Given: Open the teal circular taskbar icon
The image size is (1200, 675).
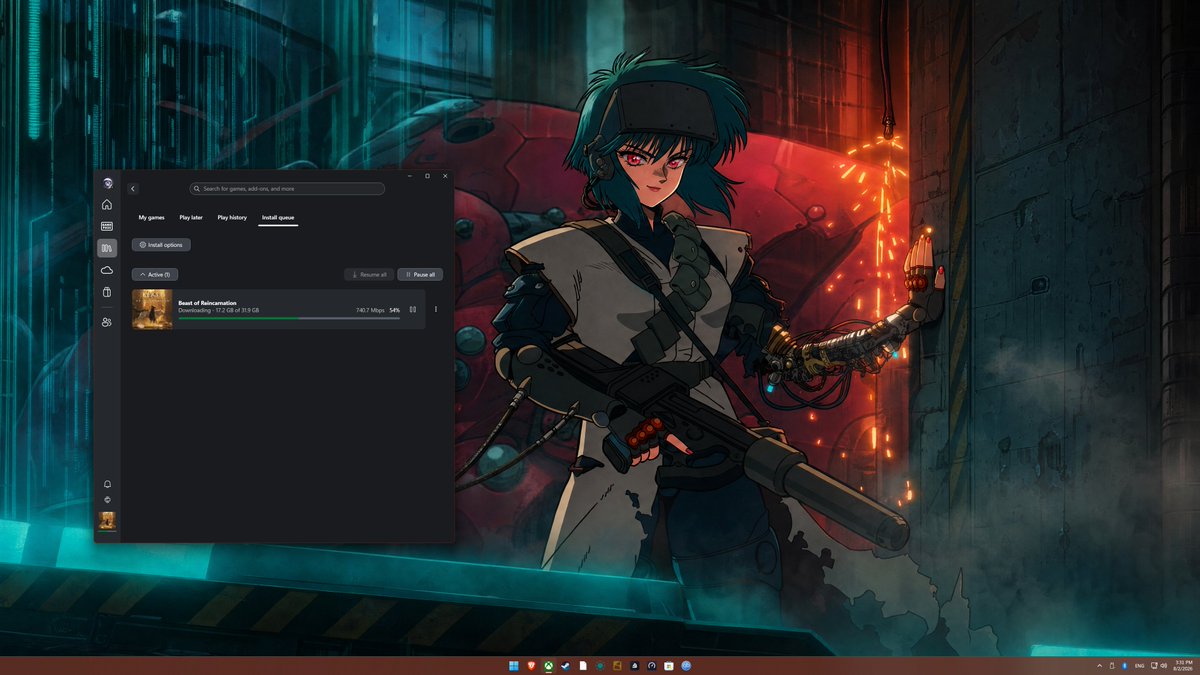Looking at the screenshot, I should click(600, 666).
